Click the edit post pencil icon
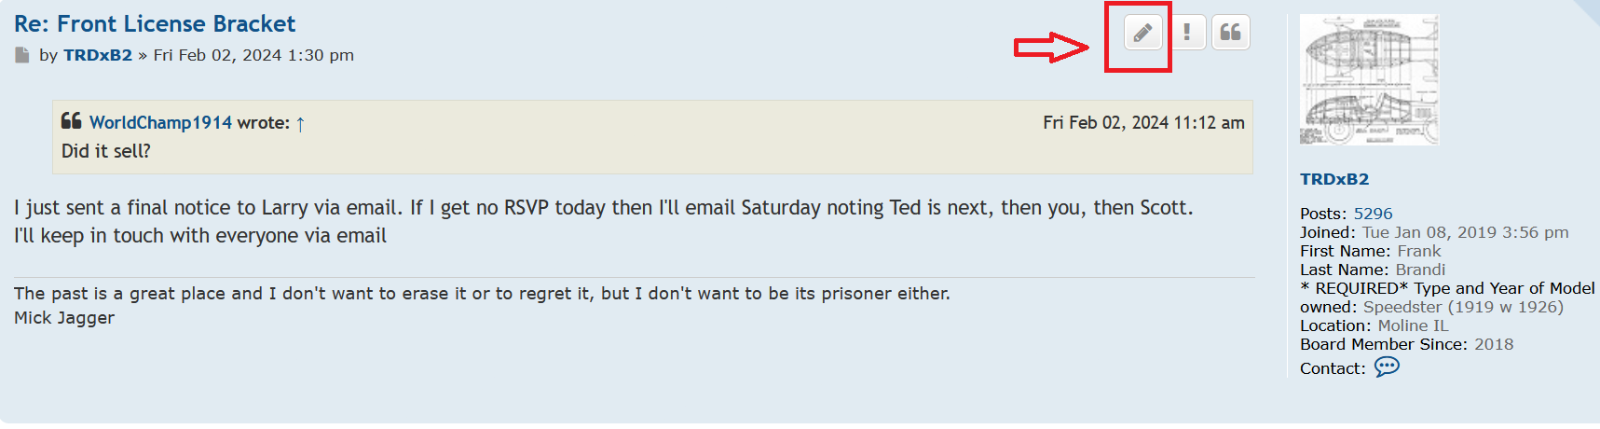This screenshot has width=1600, height=429. coord(1142,33)
